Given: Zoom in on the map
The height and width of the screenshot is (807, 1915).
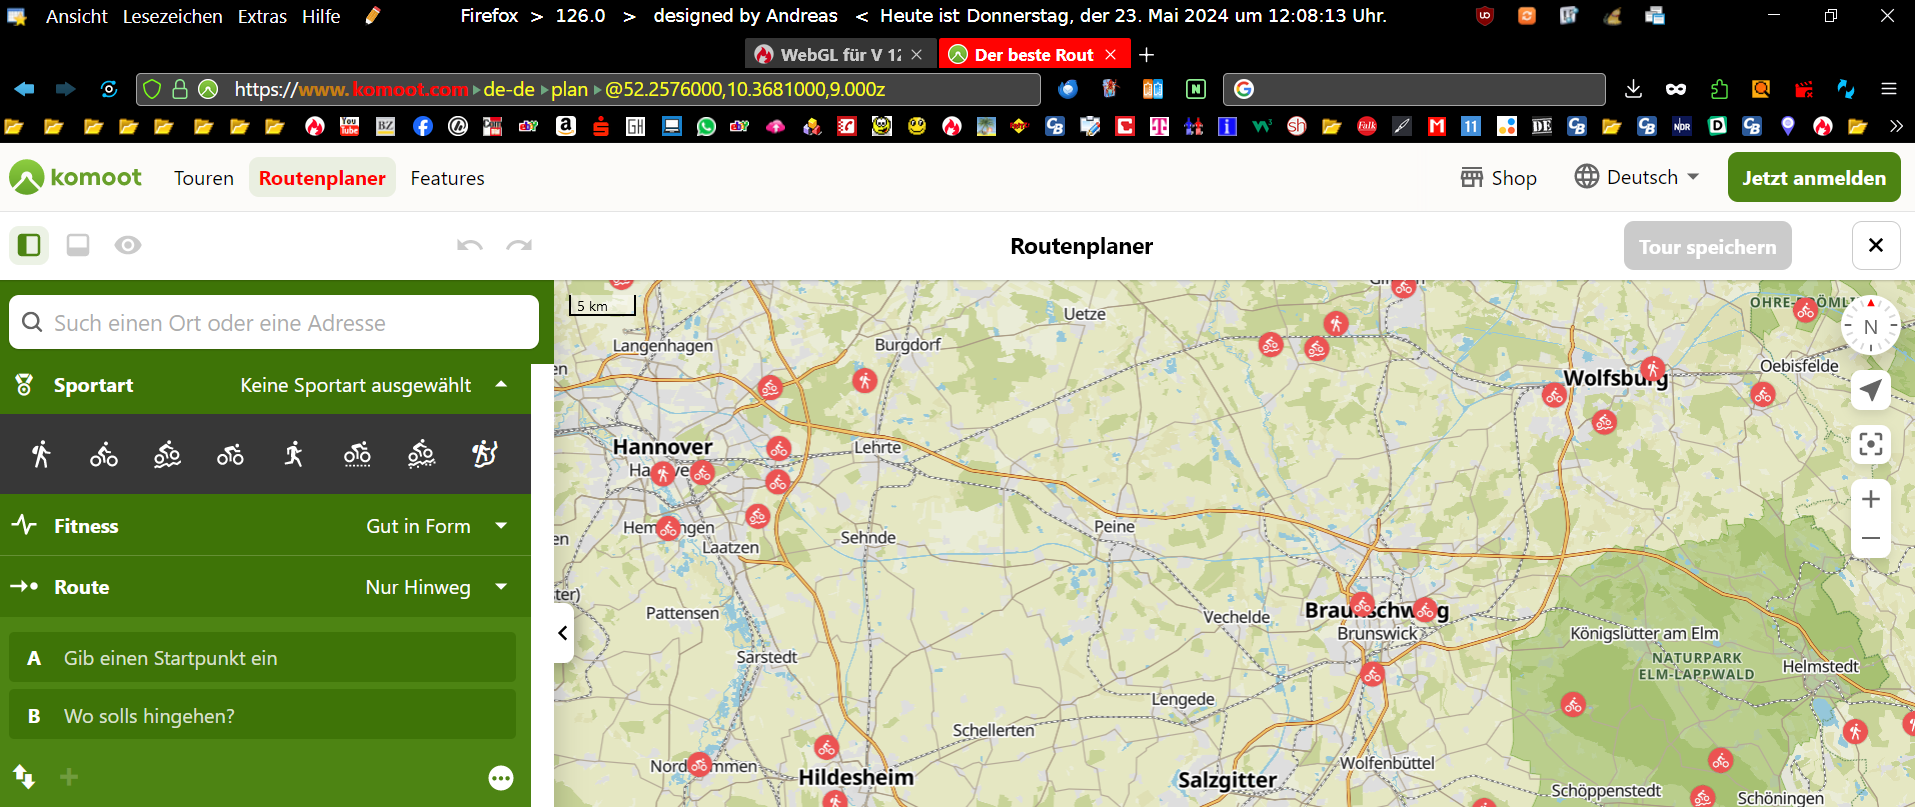Looking at the screenshot, I should pos(1870,499).
